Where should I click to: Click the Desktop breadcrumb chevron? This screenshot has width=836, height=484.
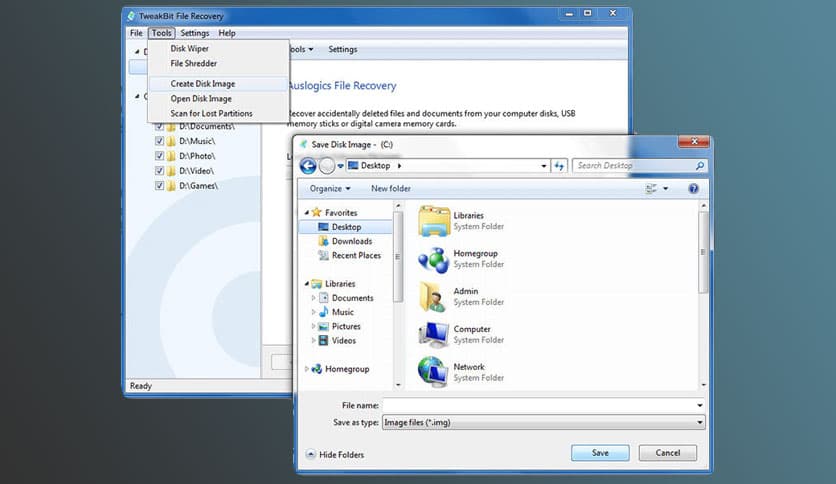coord(399,166)
